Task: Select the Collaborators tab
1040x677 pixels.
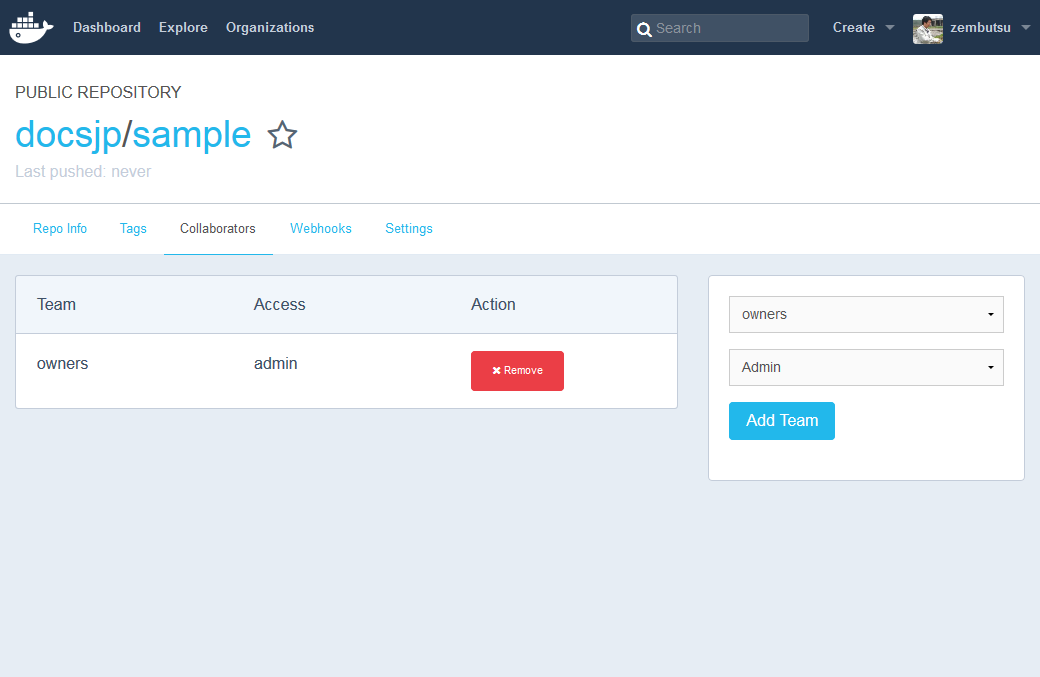Action: [x=218, y=228]
